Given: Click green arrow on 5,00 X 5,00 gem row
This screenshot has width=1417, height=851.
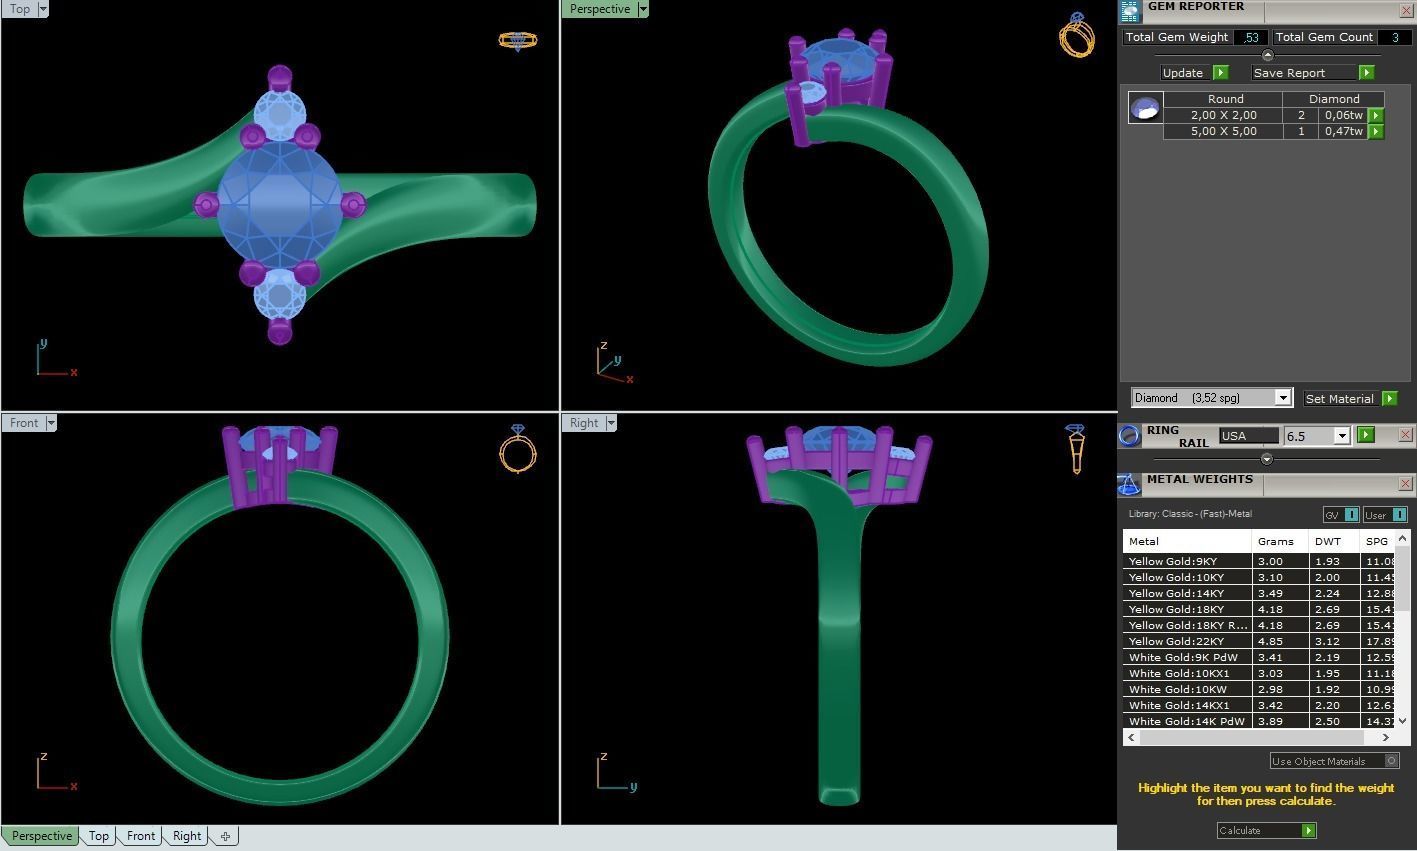Looking at the screenshot, I should (x=1376, y=131).
